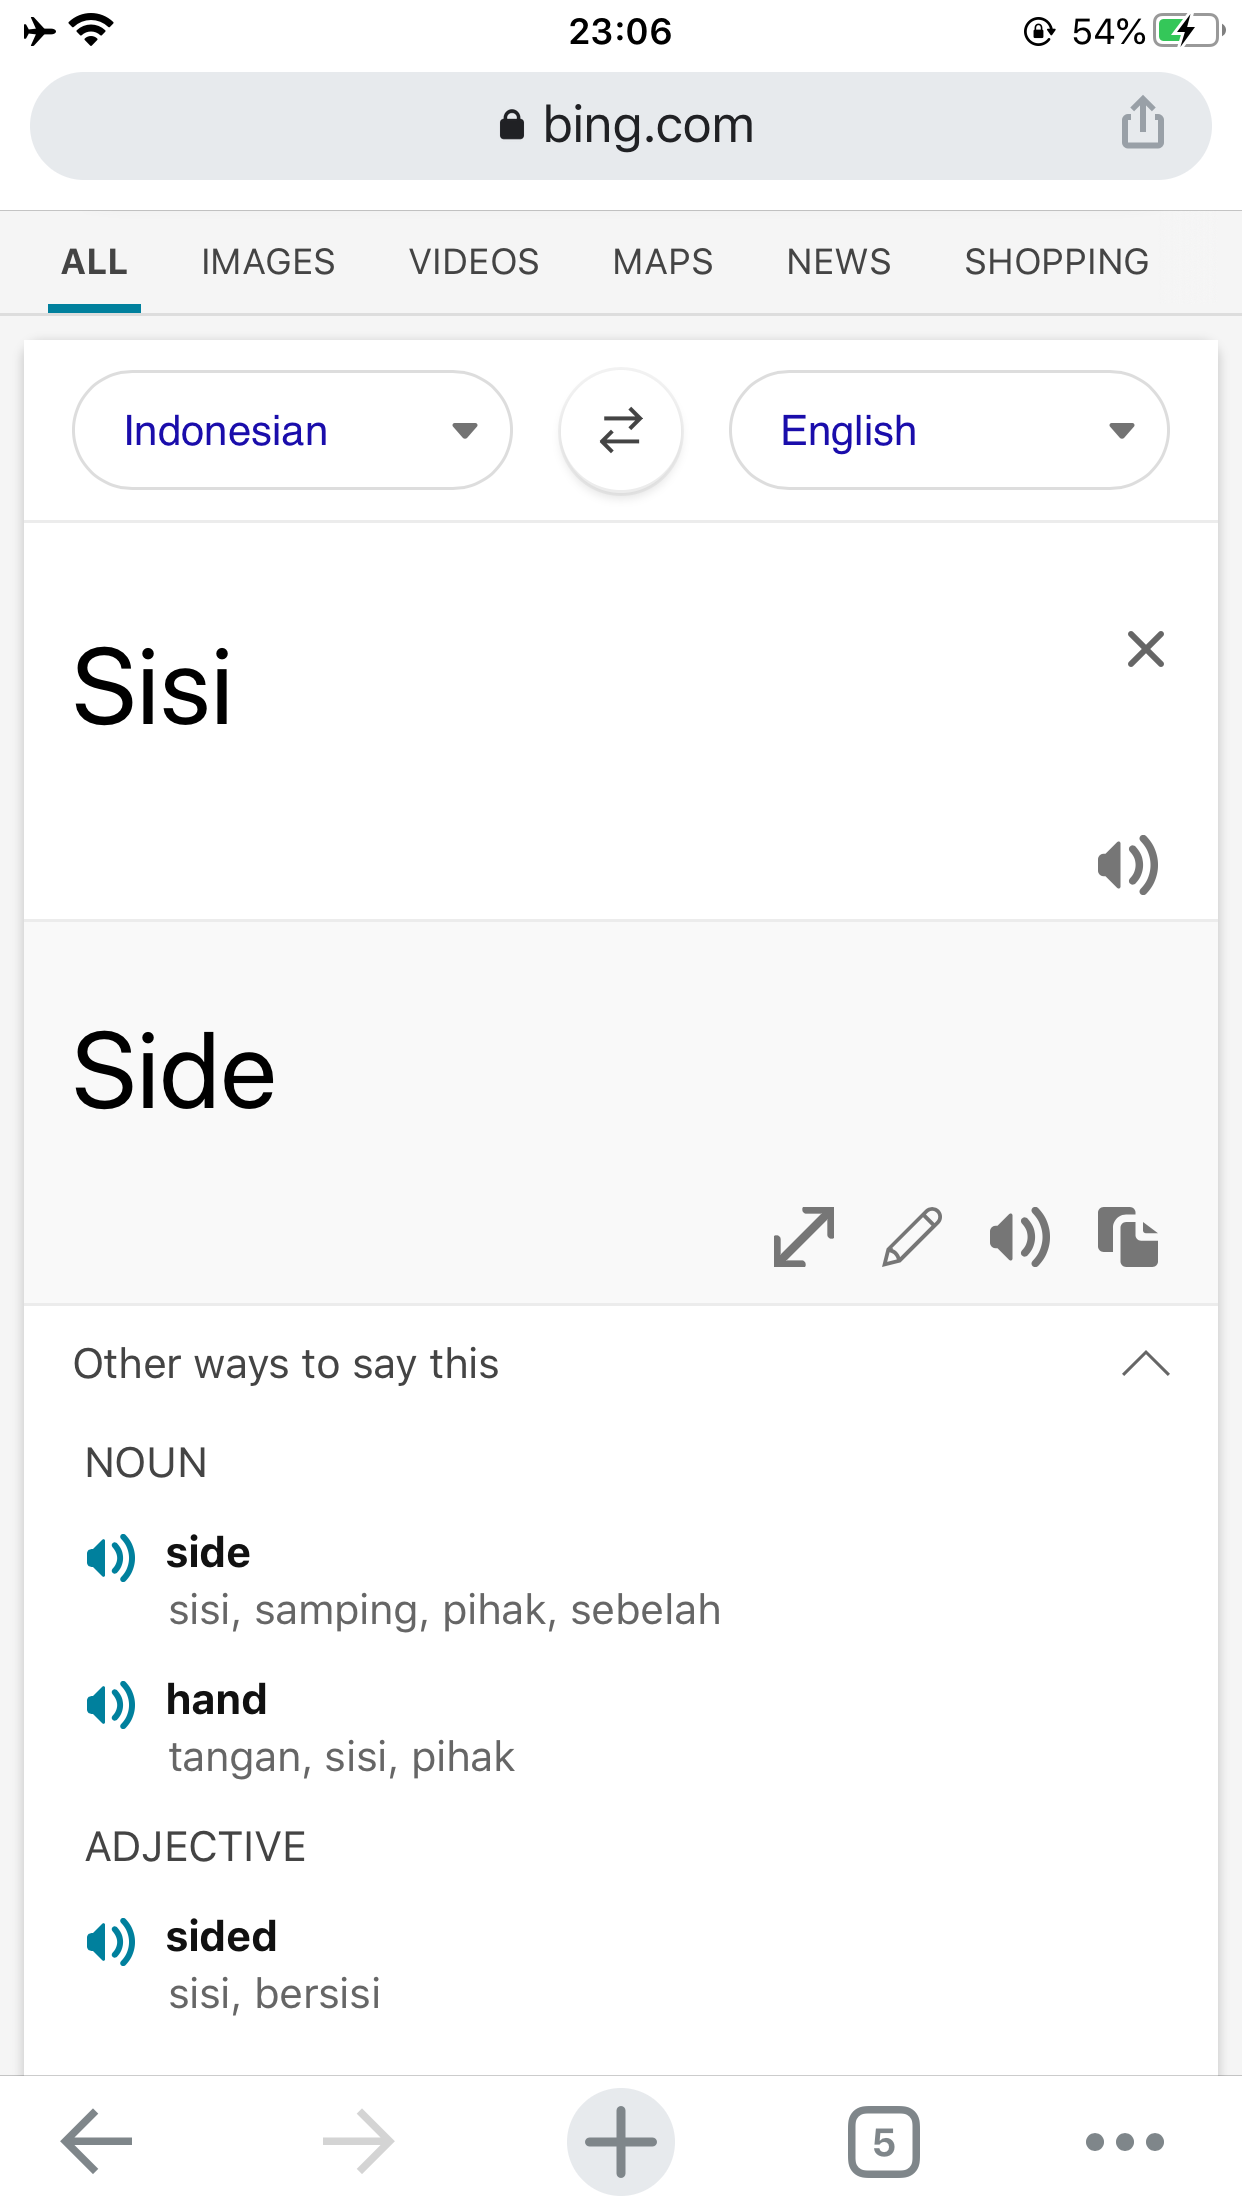Clear the source text Sisi
The image size is (1242, 2208).
point(1146,649)
